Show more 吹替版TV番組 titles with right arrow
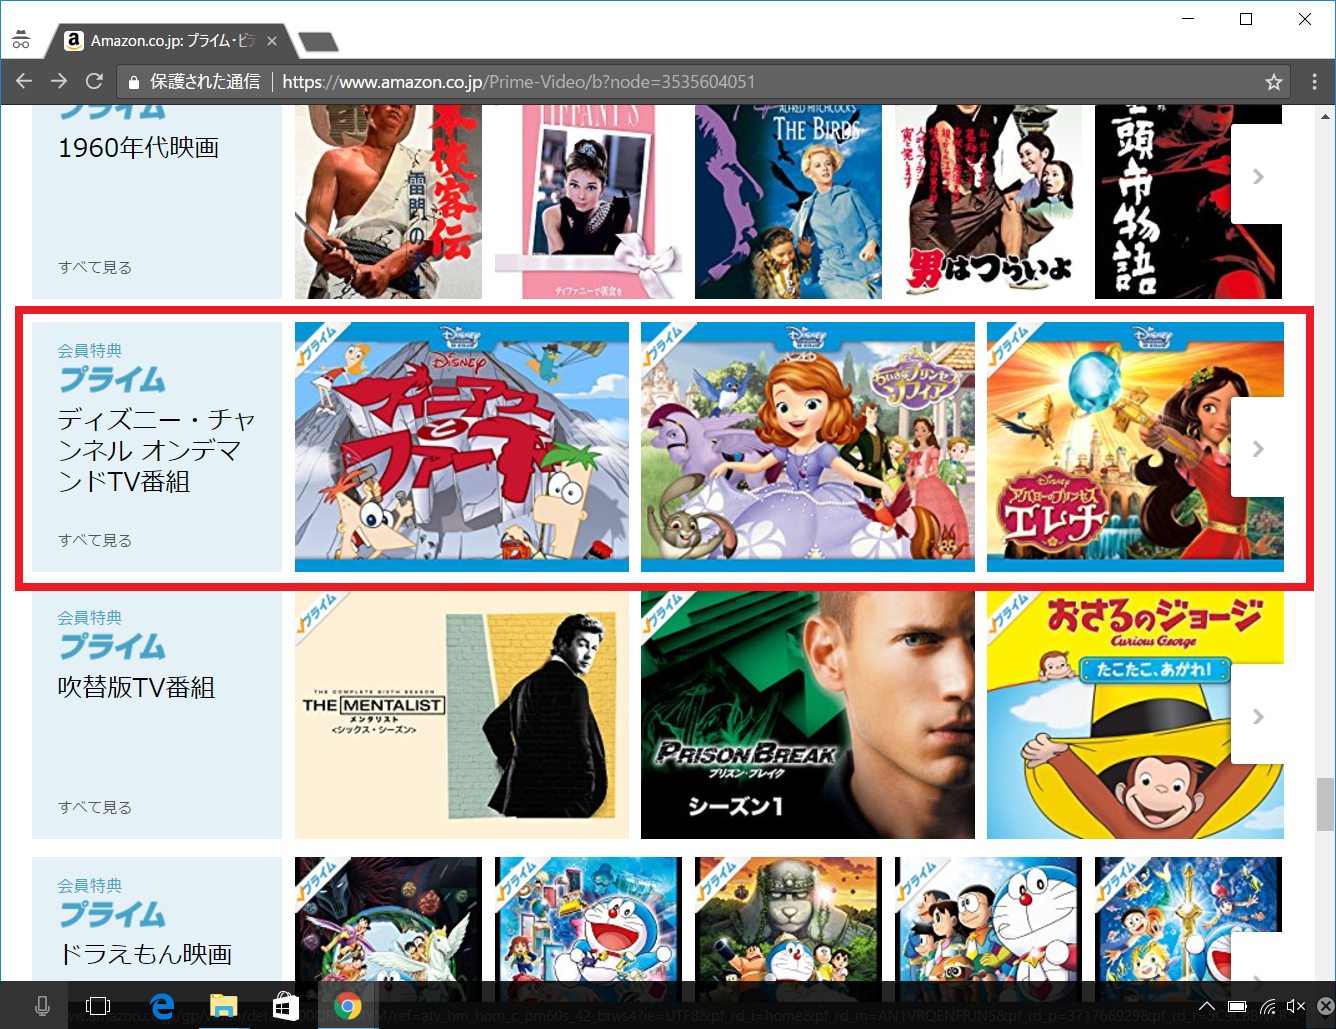 (1257, 715)
